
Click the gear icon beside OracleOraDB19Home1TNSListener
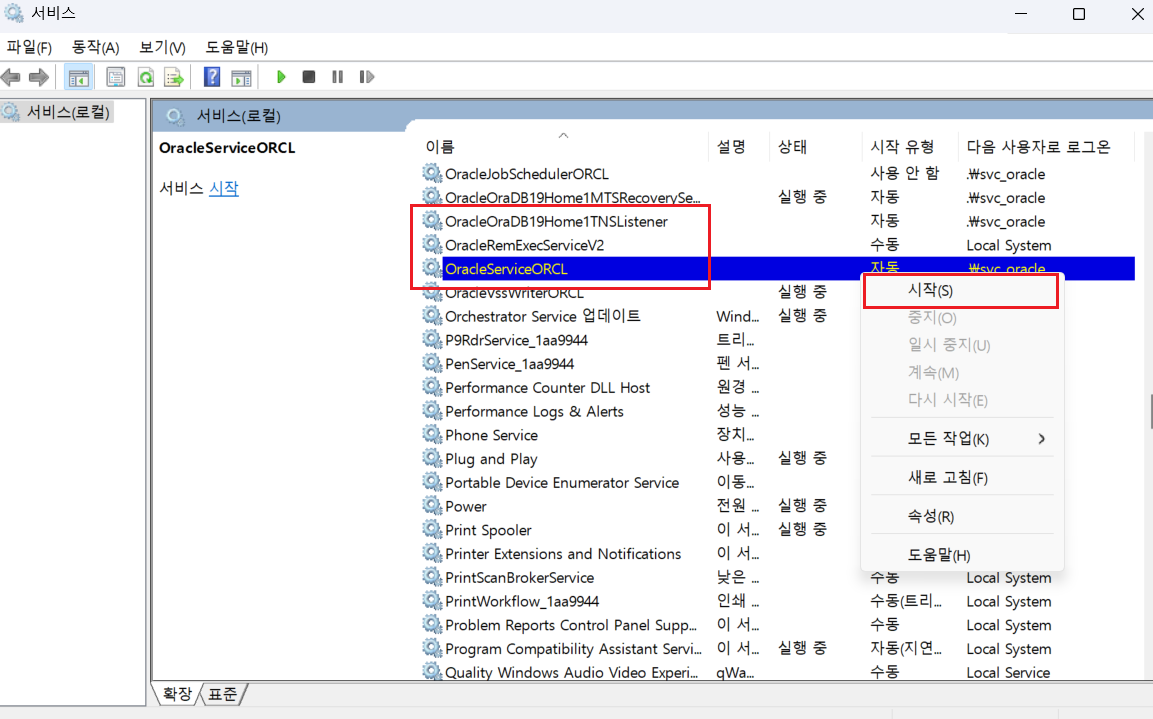tap(432, 221)
